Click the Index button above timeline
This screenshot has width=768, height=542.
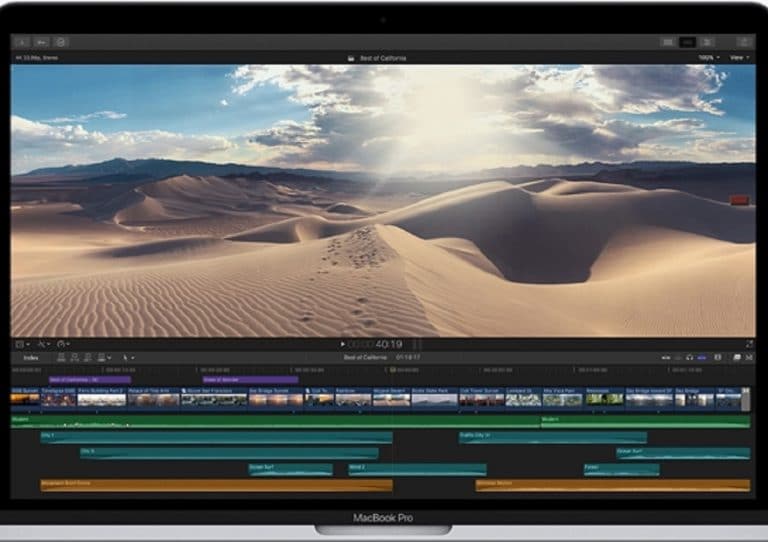pos(31,357)
